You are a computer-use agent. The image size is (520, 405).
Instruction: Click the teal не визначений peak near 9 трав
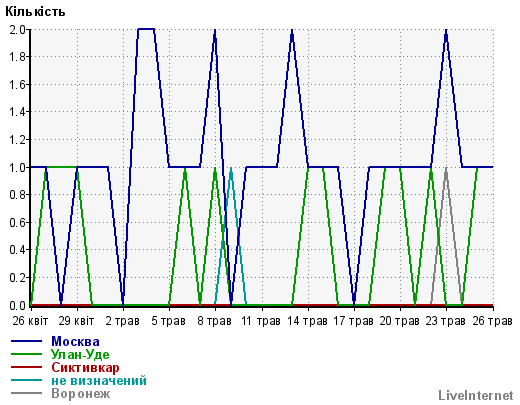point(231,169)
